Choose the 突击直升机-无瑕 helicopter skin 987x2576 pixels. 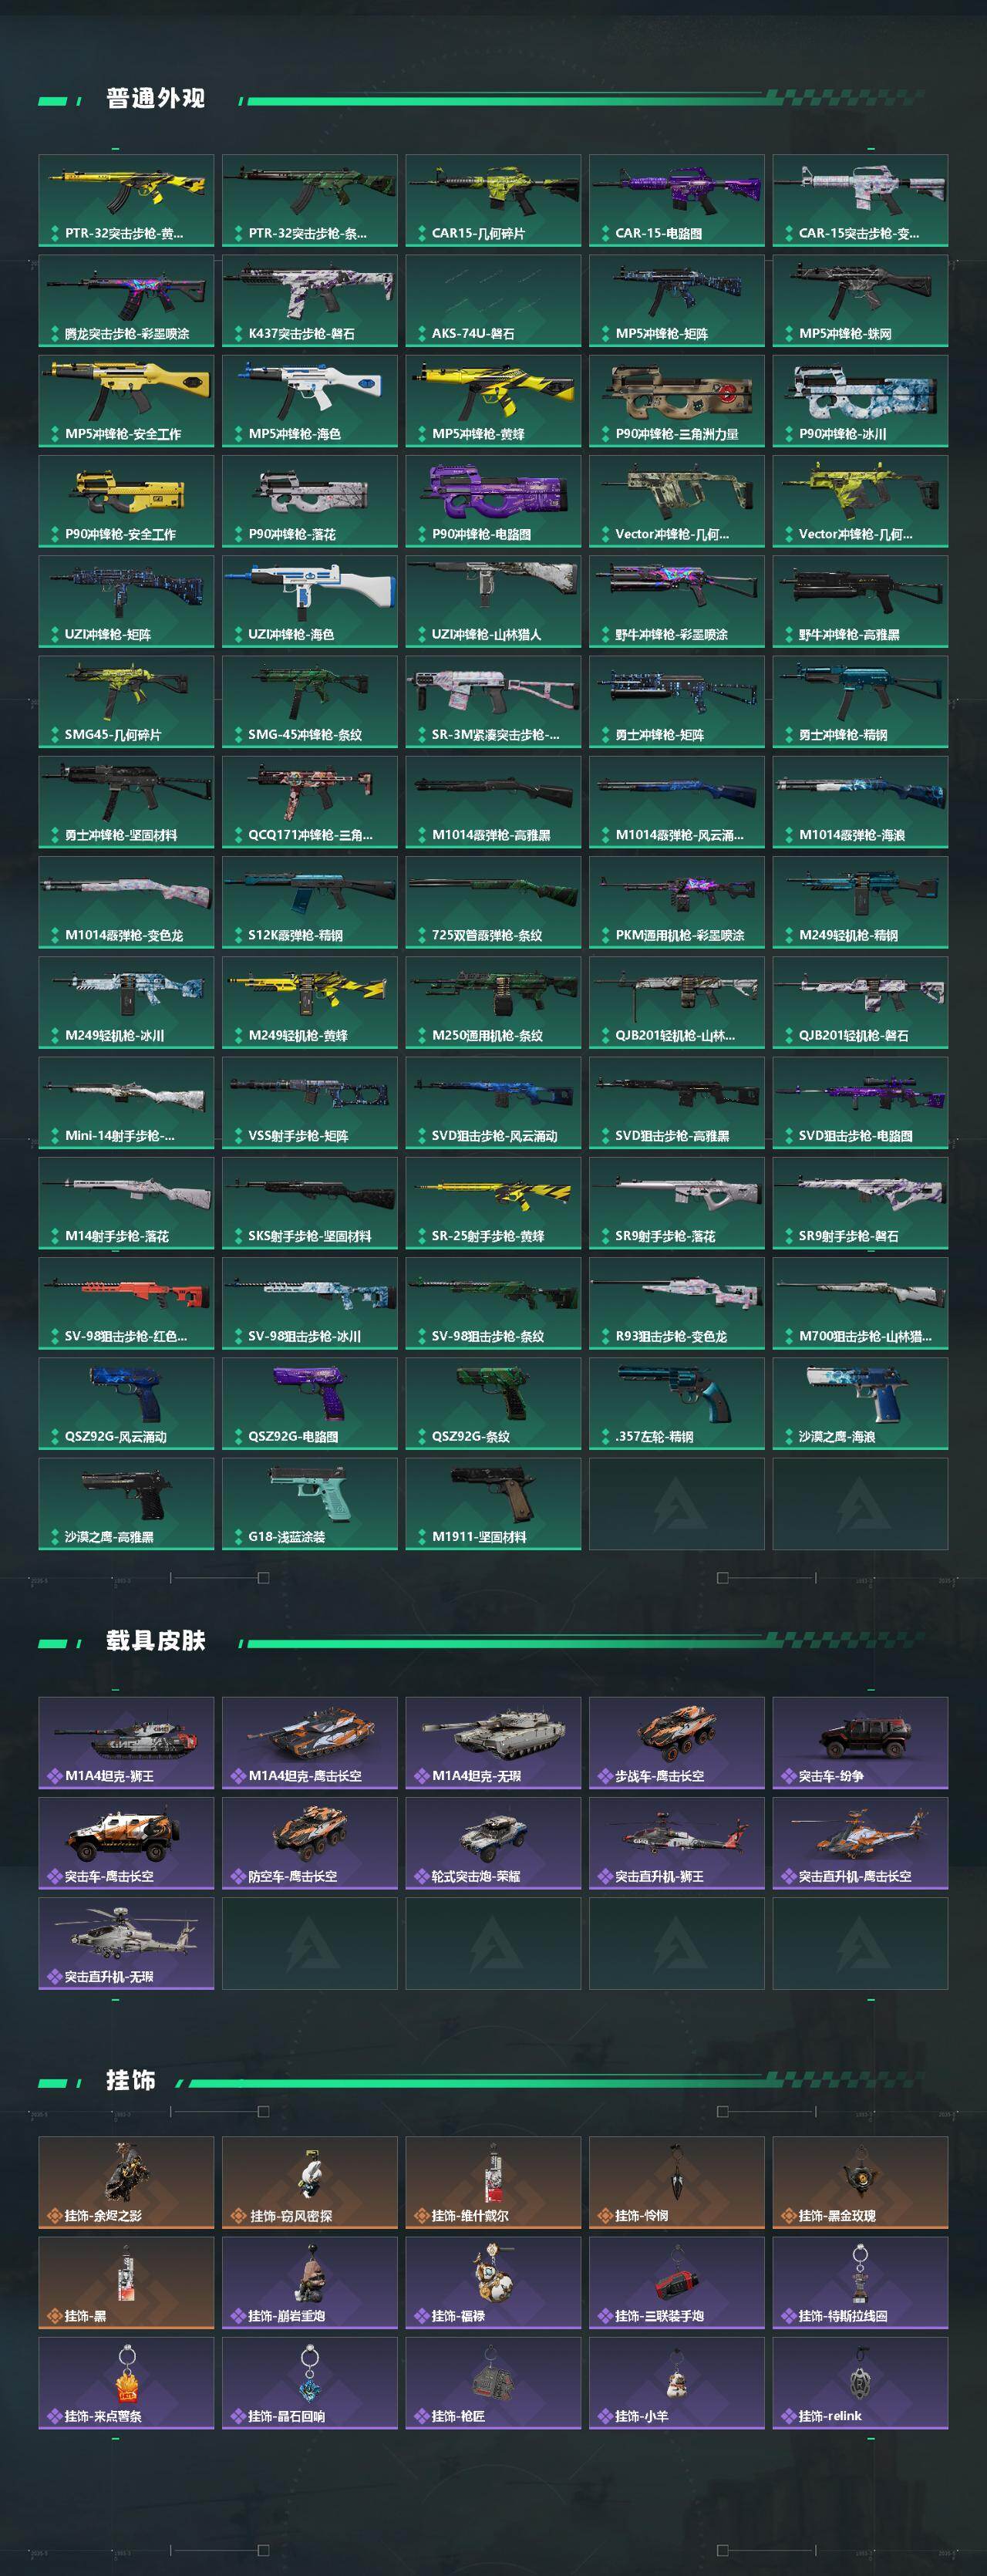click(x=126, y=1943)
